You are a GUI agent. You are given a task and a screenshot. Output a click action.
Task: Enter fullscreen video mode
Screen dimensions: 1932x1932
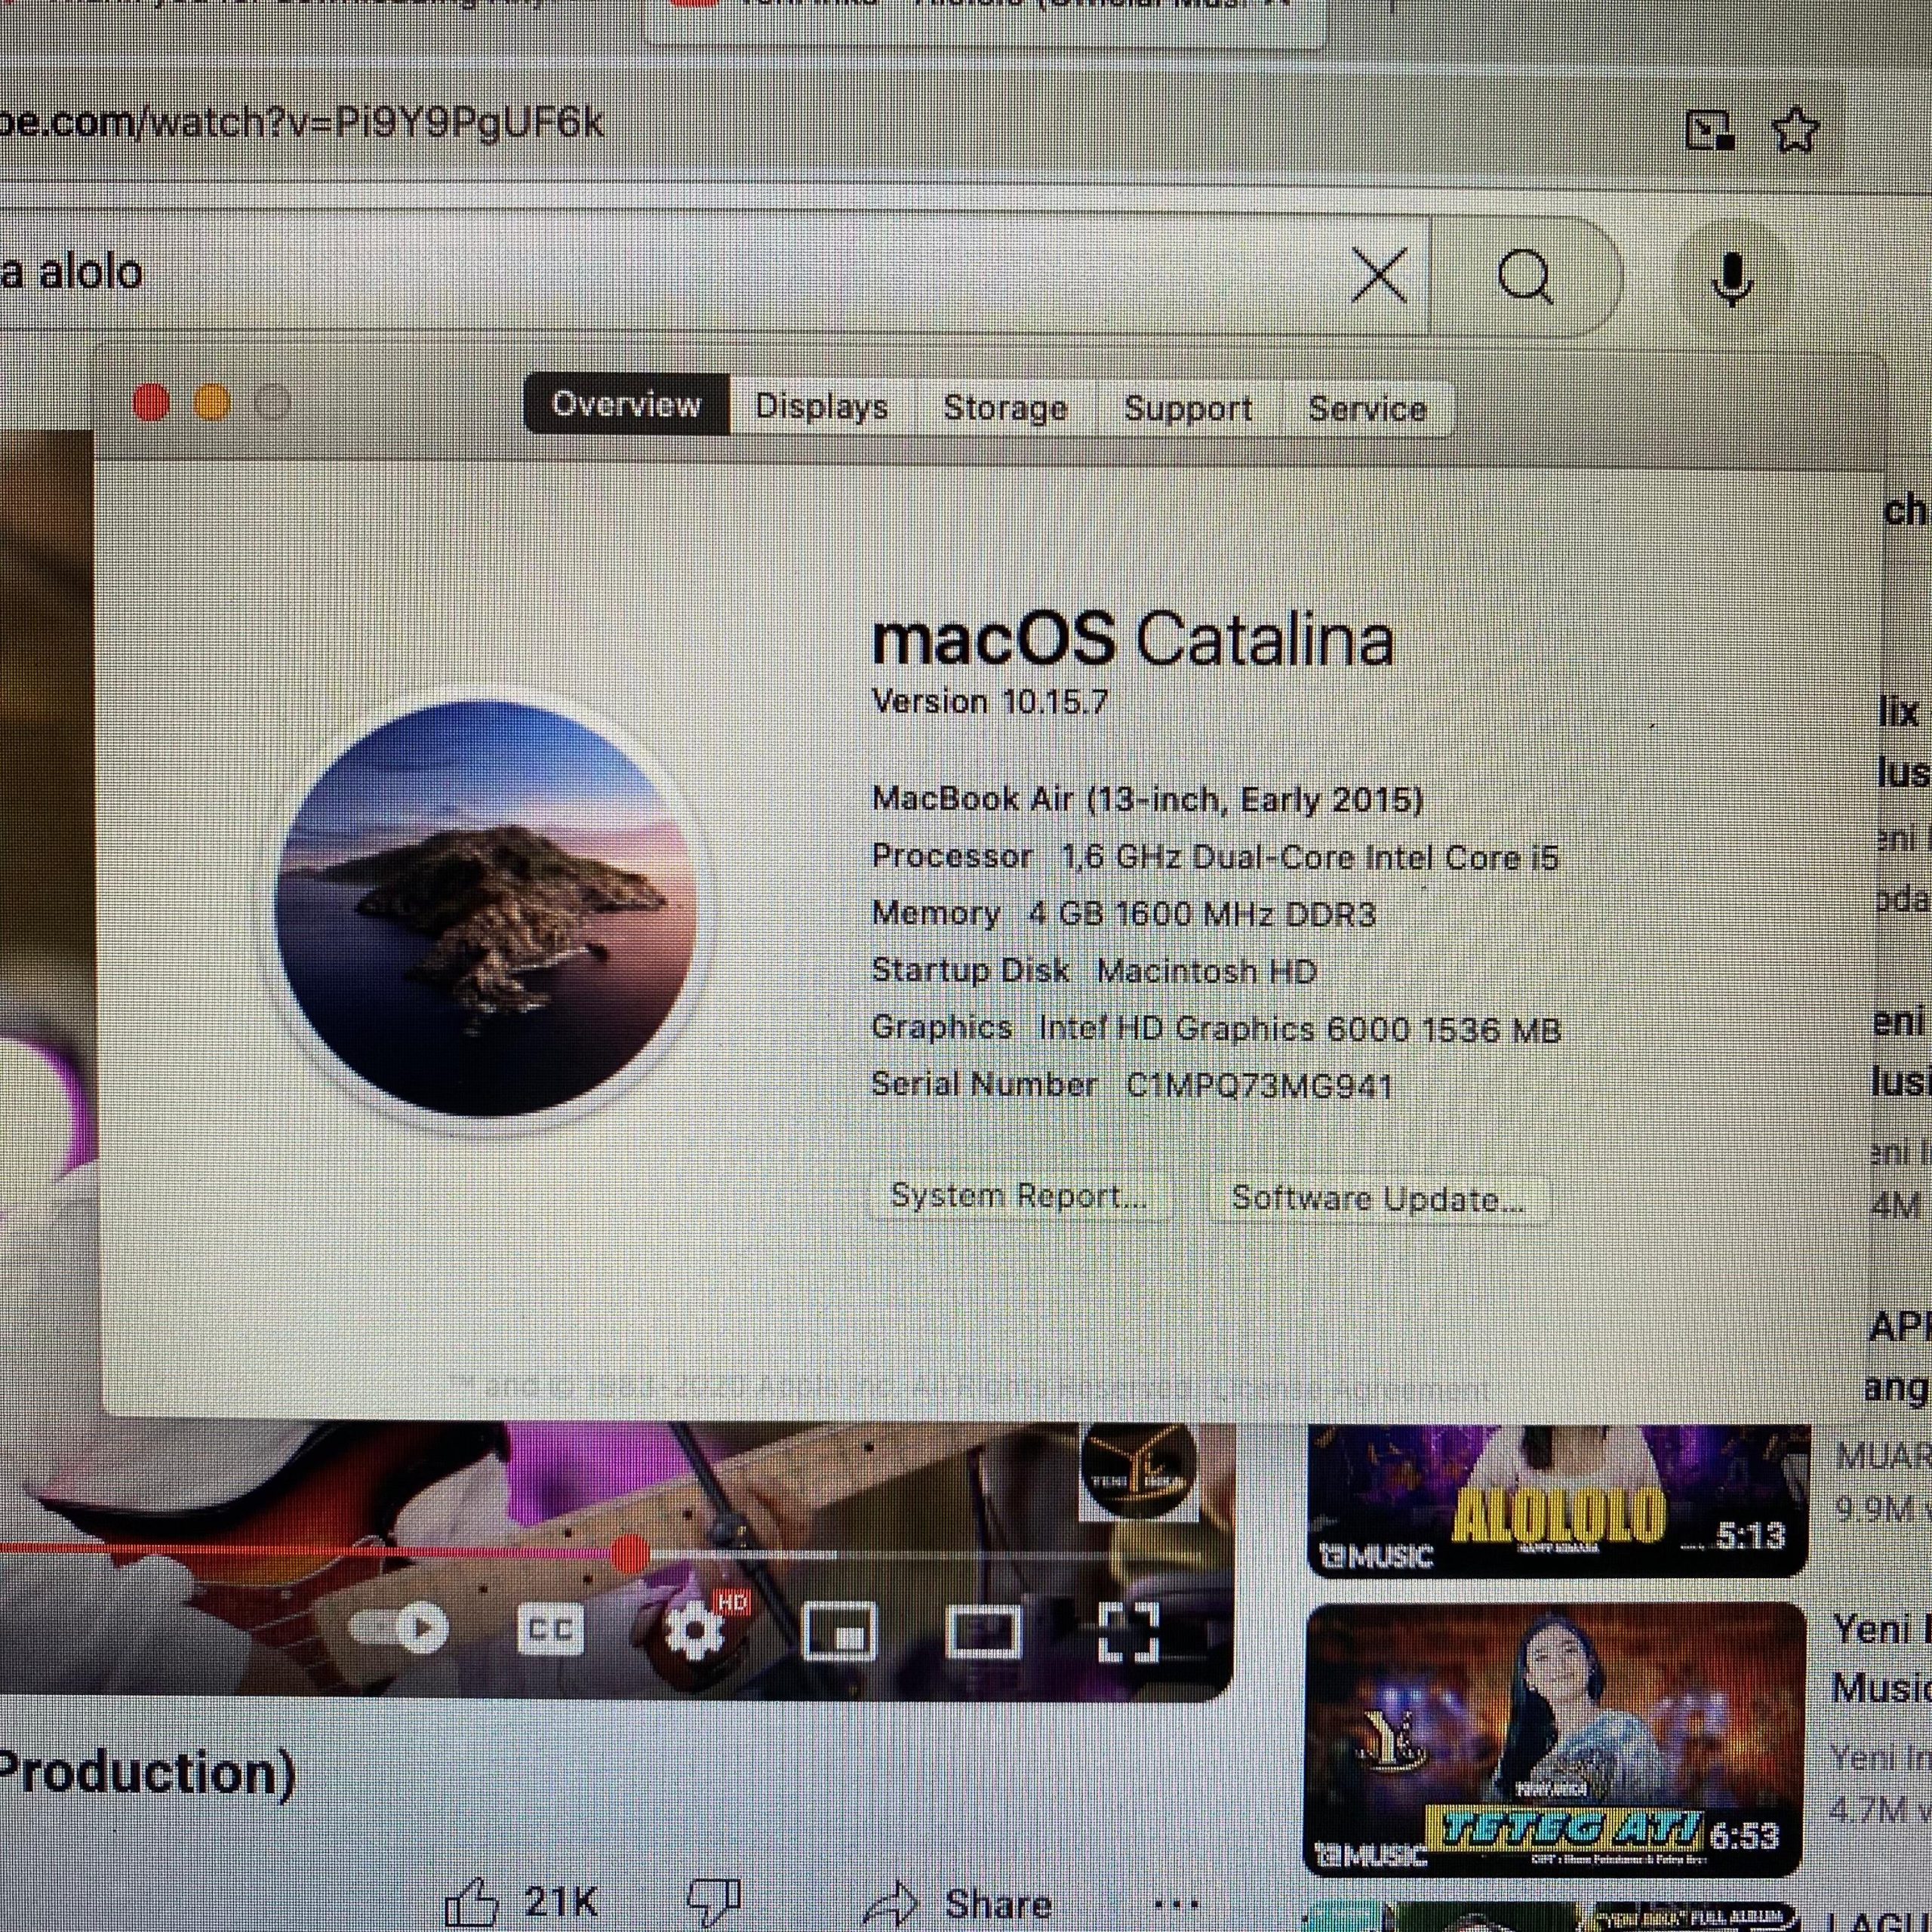(1128, 1631)
